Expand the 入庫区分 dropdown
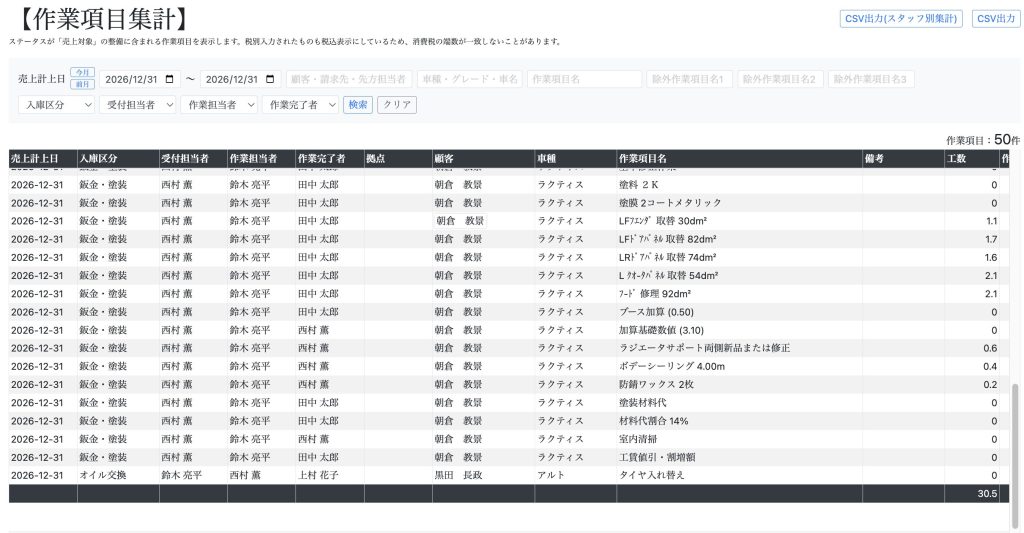This screenshot has height=533, width=1024. coord(57,104)
